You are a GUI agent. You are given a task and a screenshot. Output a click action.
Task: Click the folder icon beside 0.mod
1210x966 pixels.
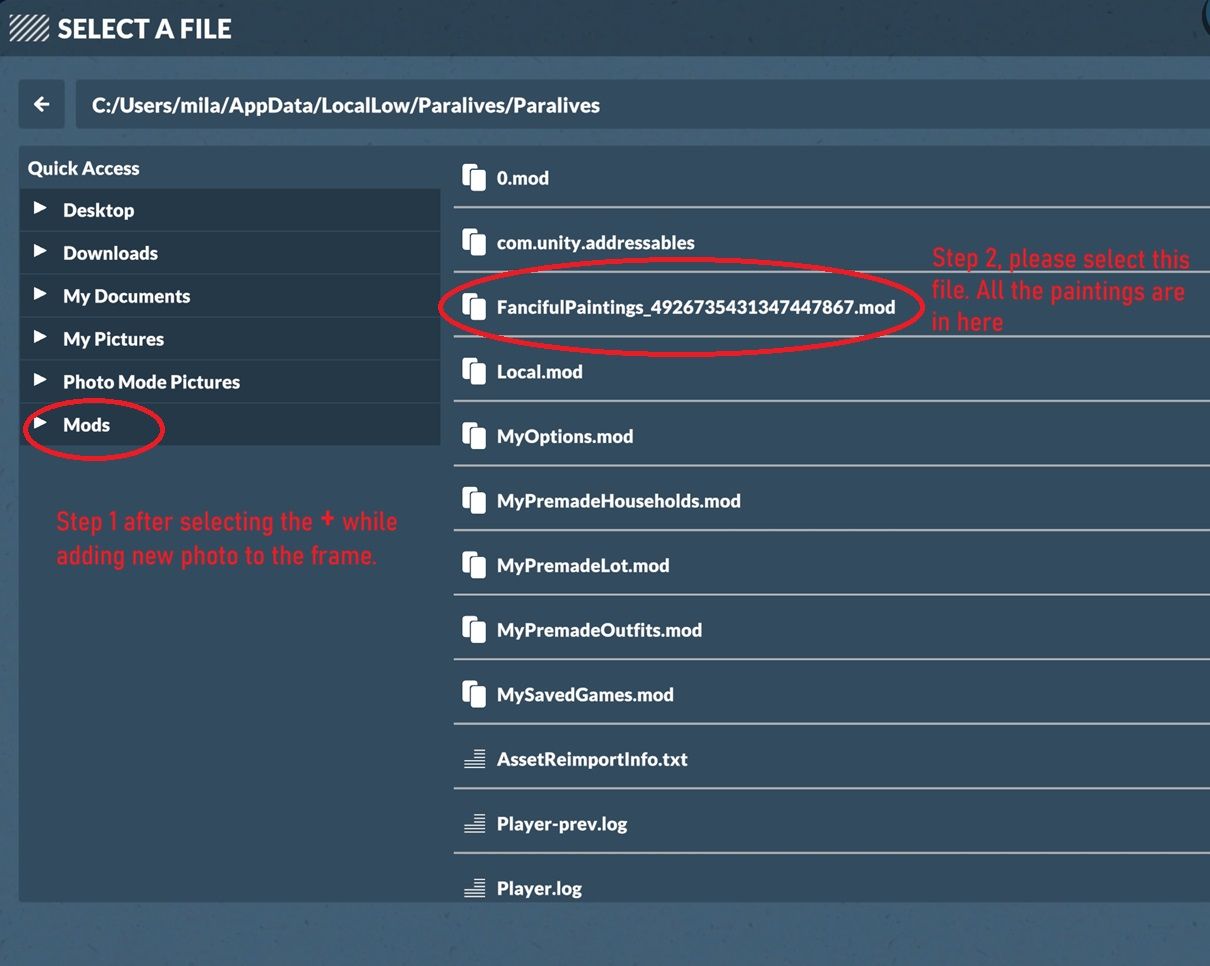tap(474, 178)
